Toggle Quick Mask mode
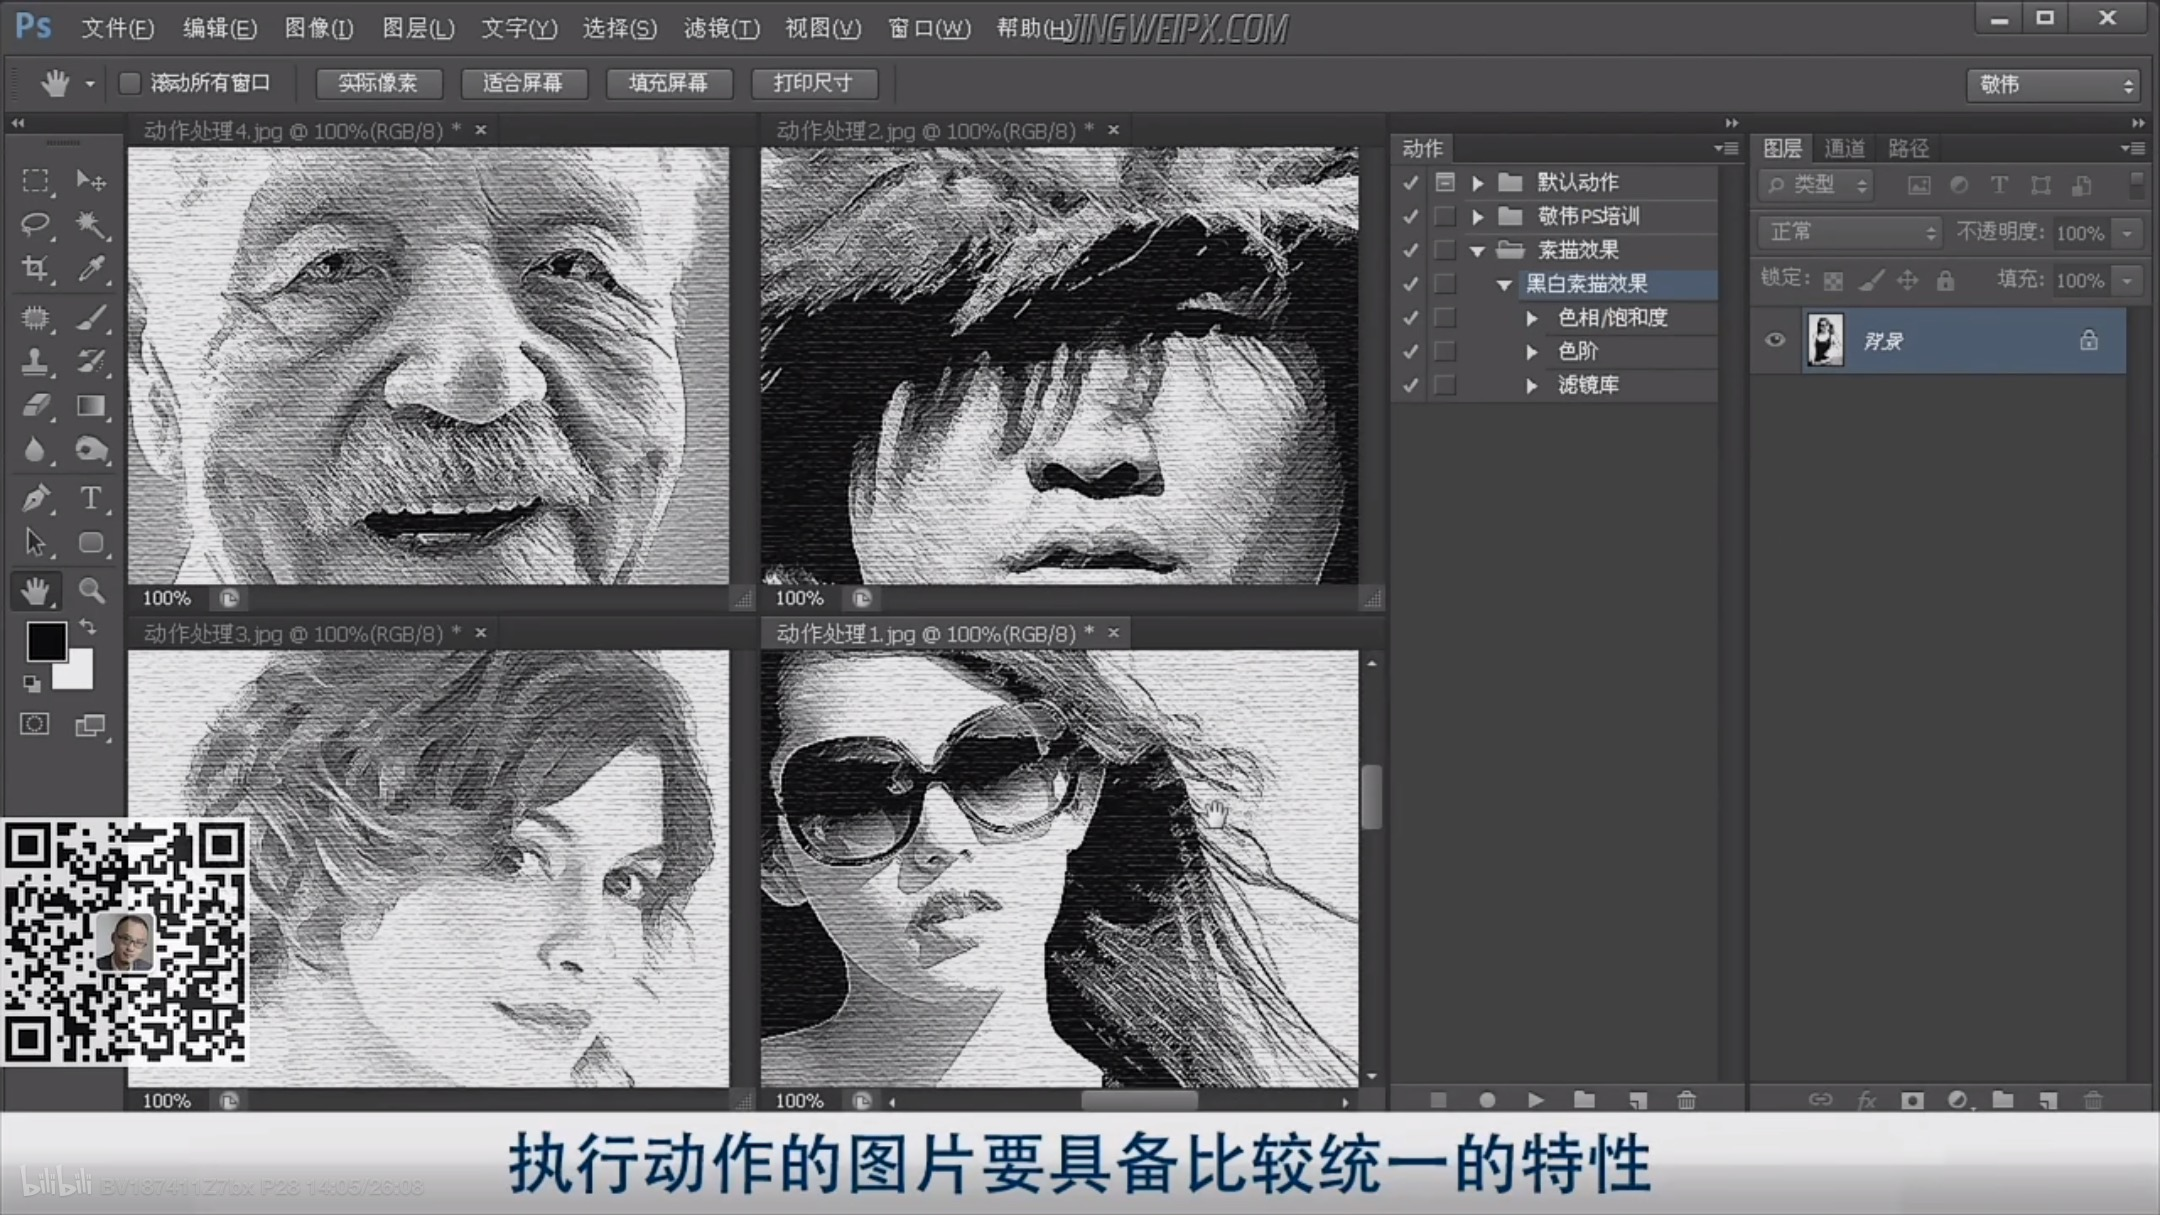 [x=35, y=724]
